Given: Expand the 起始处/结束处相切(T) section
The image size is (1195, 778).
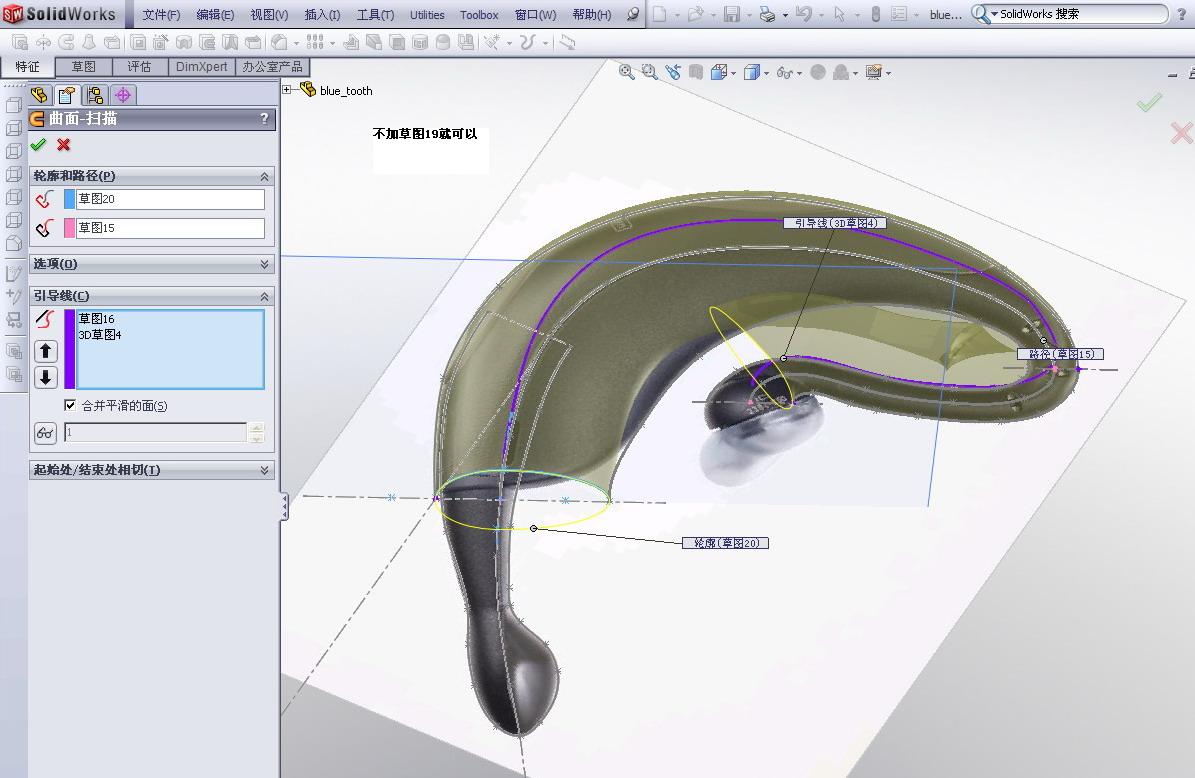Looking at the screenshot, I should click(264, 470).
